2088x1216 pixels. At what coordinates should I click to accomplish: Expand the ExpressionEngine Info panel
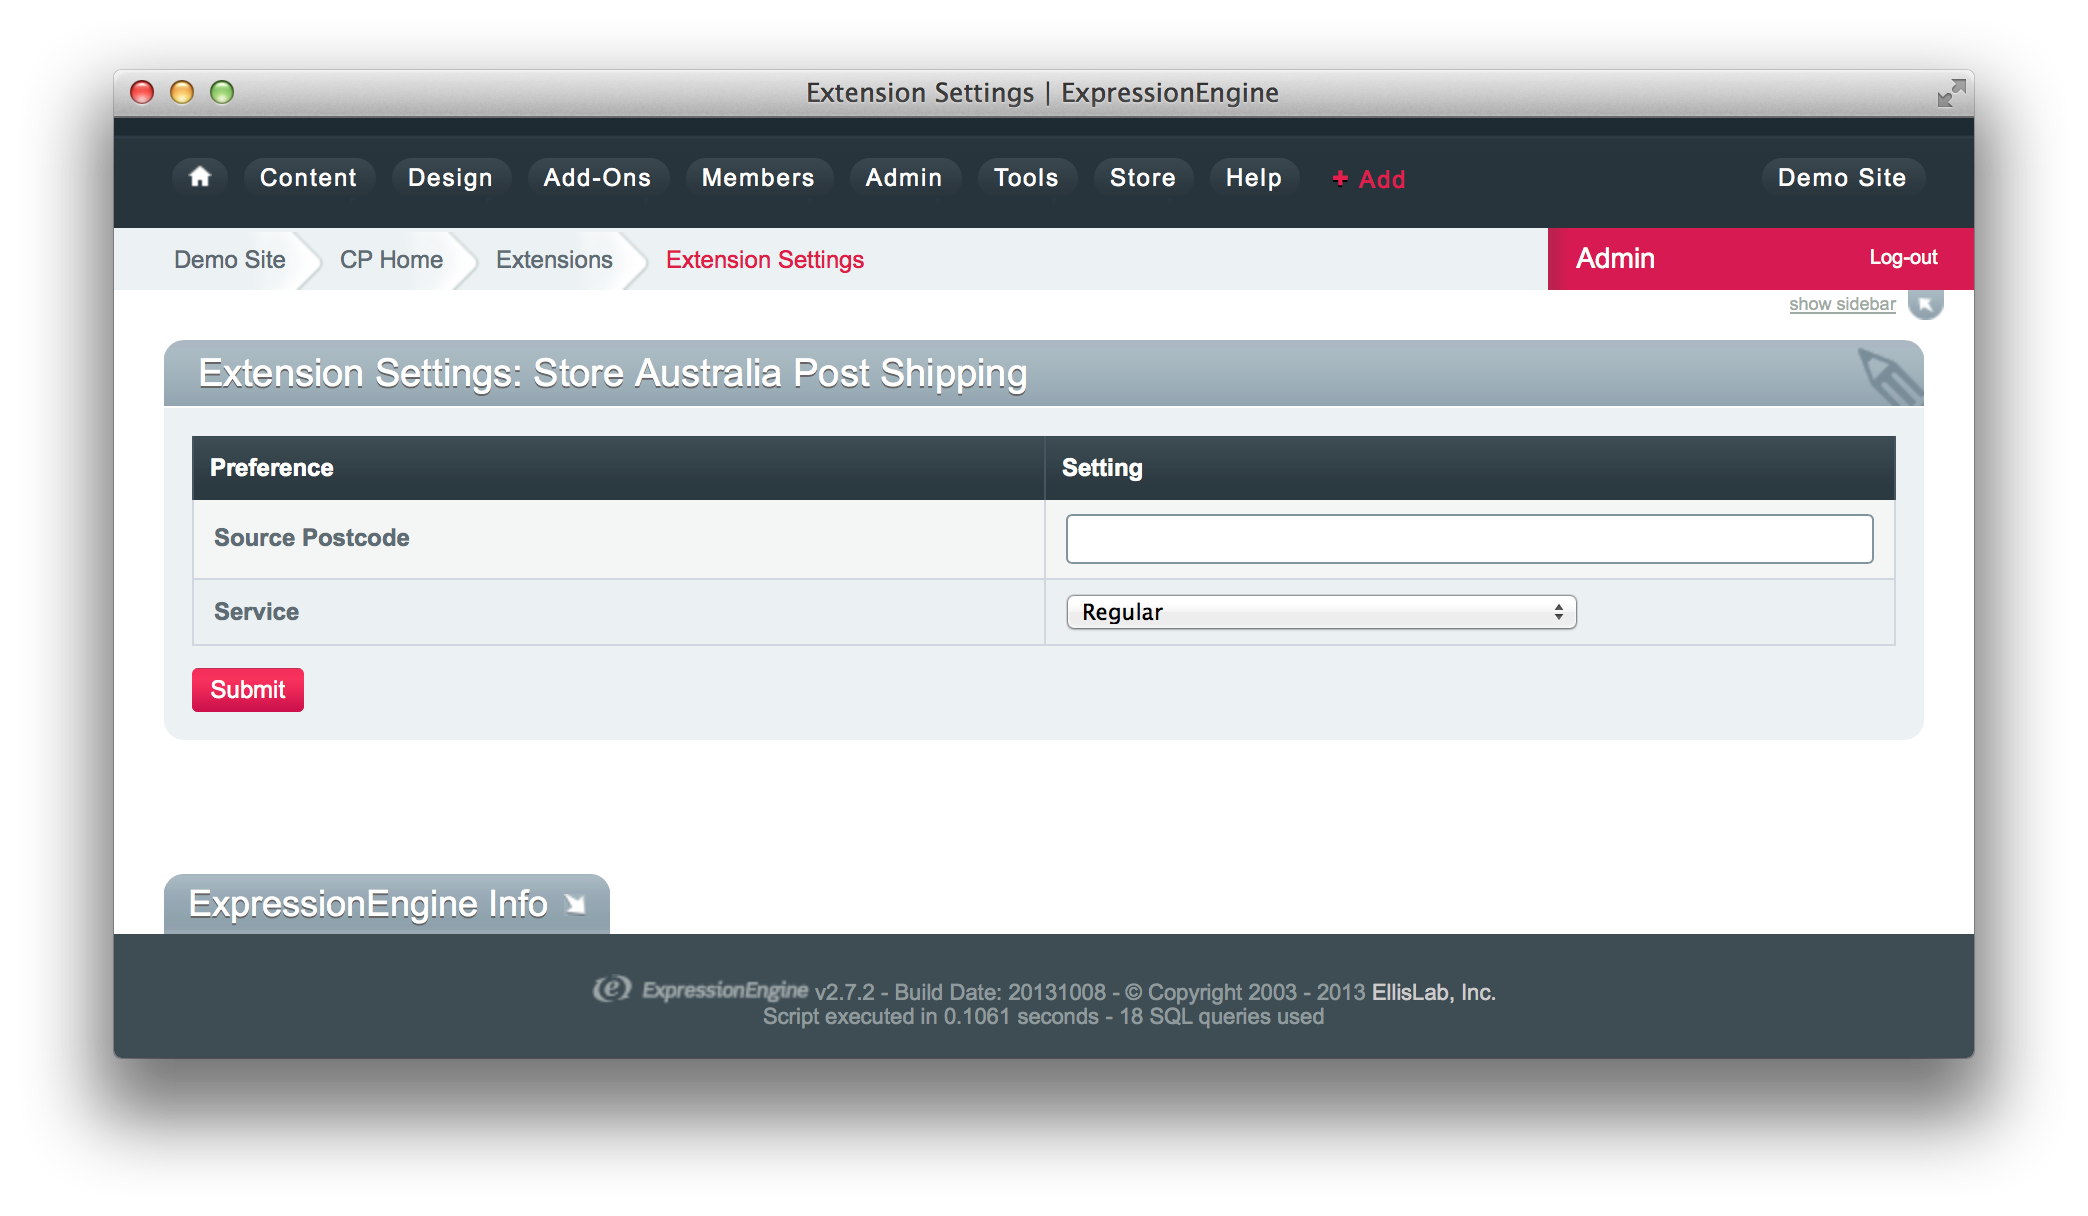click(x=386, y=904)
